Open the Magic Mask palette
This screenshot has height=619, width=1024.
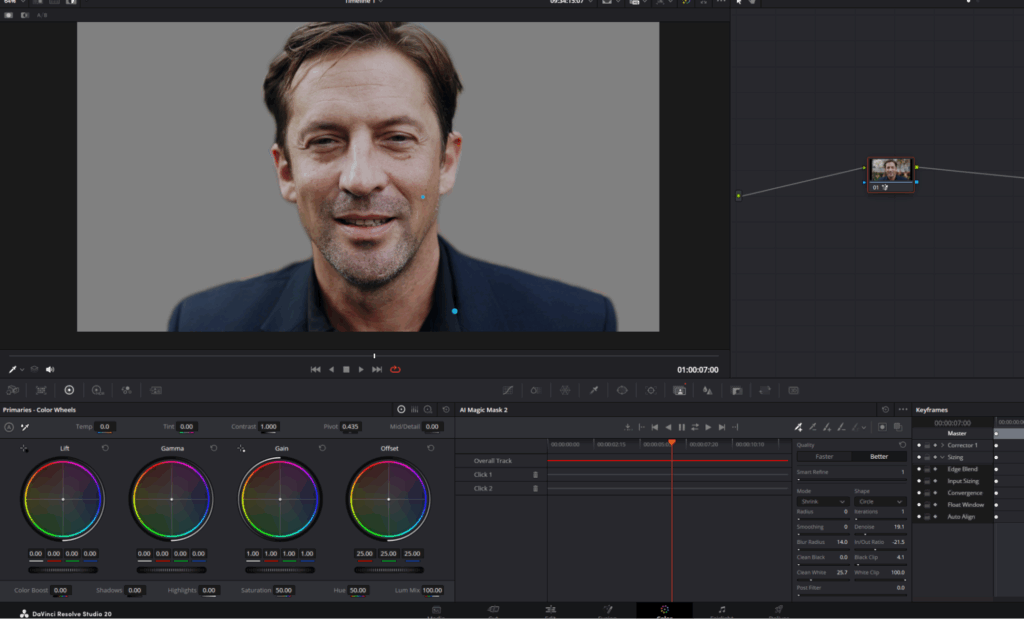(679, 390)
